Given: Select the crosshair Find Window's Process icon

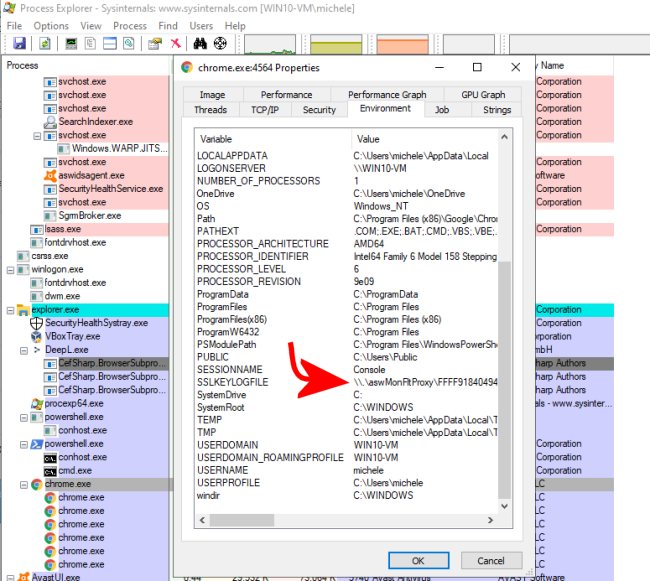Looking at the screenshot, I should point(220,43).
